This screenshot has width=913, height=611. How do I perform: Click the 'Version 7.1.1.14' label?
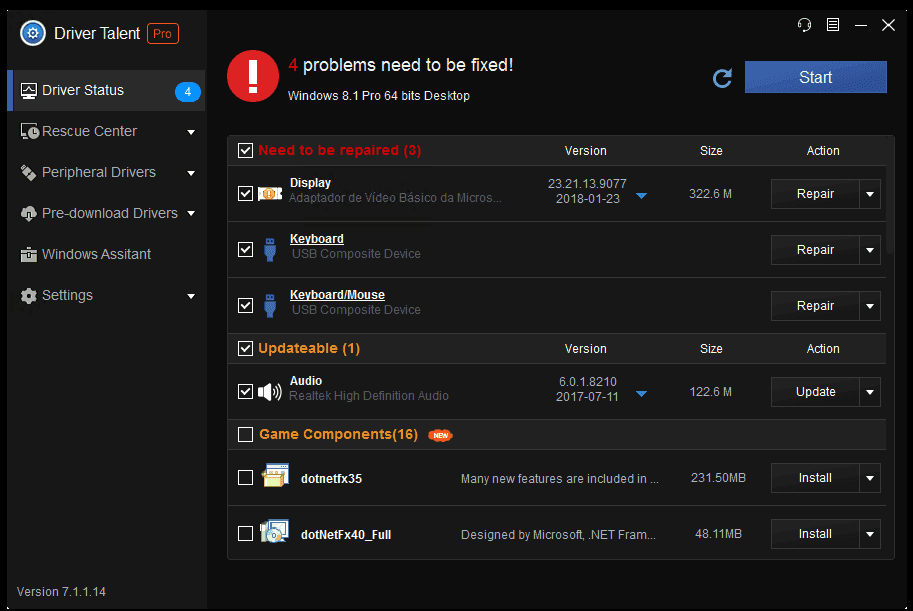(x=61, y=592)
